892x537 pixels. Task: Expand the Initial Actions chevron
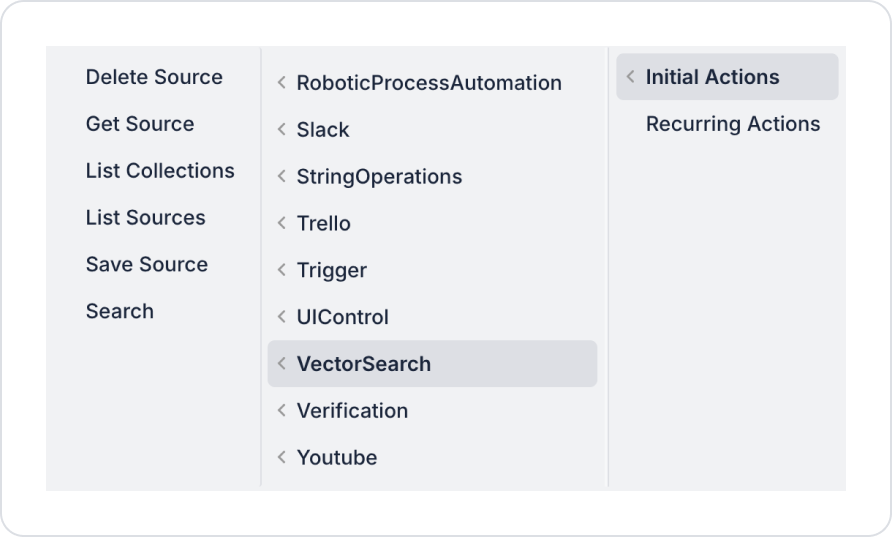coord(631,77)
